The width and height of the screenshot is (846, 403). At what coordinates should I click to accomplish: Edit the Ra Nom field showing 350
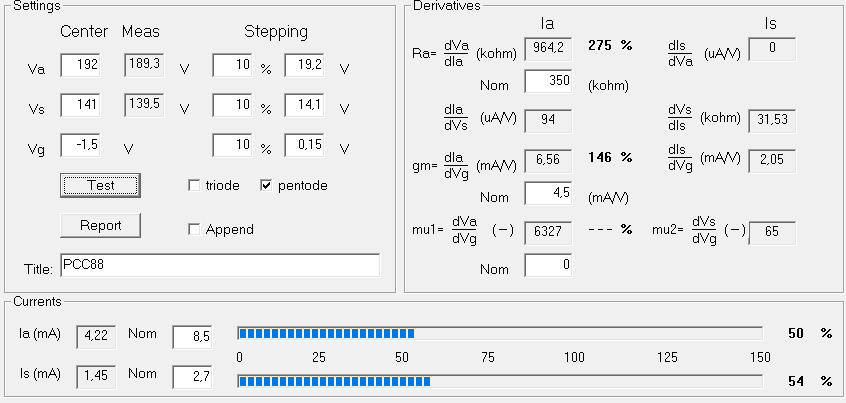pyautogui.click(x=548, y=81)
